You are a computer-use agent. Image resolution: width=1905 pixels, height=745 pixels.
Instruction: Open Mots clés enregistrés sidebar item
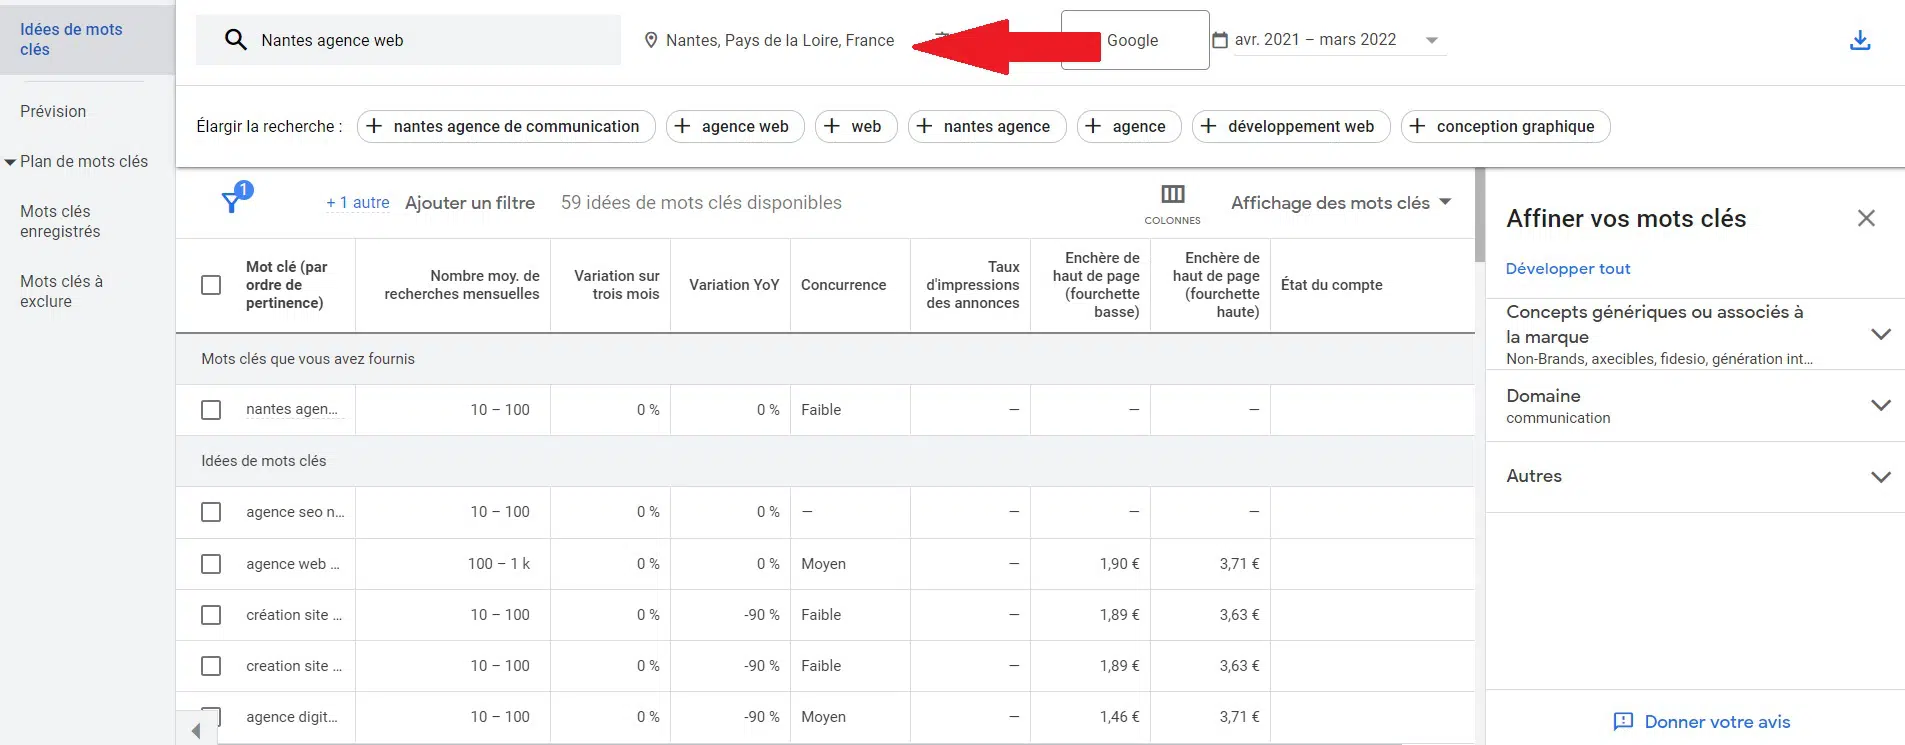click(60, 221)
